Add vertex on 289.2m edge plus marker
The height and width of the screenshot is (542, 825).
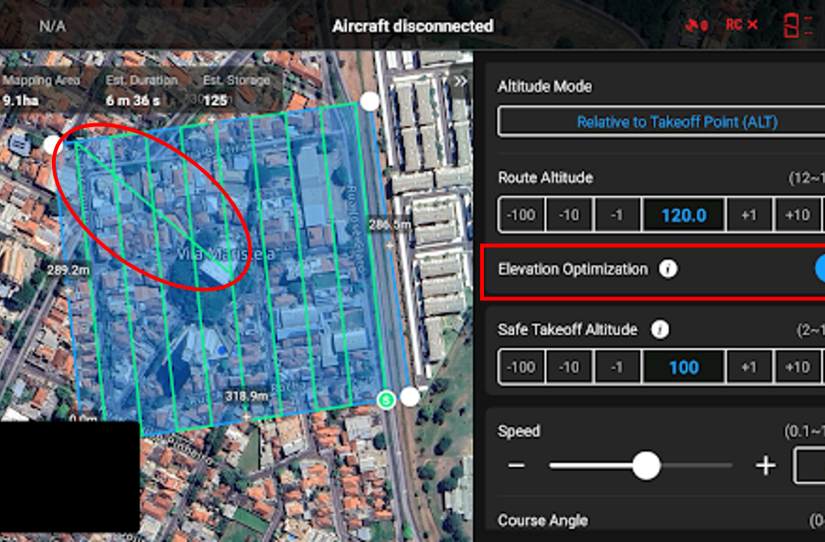click(x=68, y=290)
